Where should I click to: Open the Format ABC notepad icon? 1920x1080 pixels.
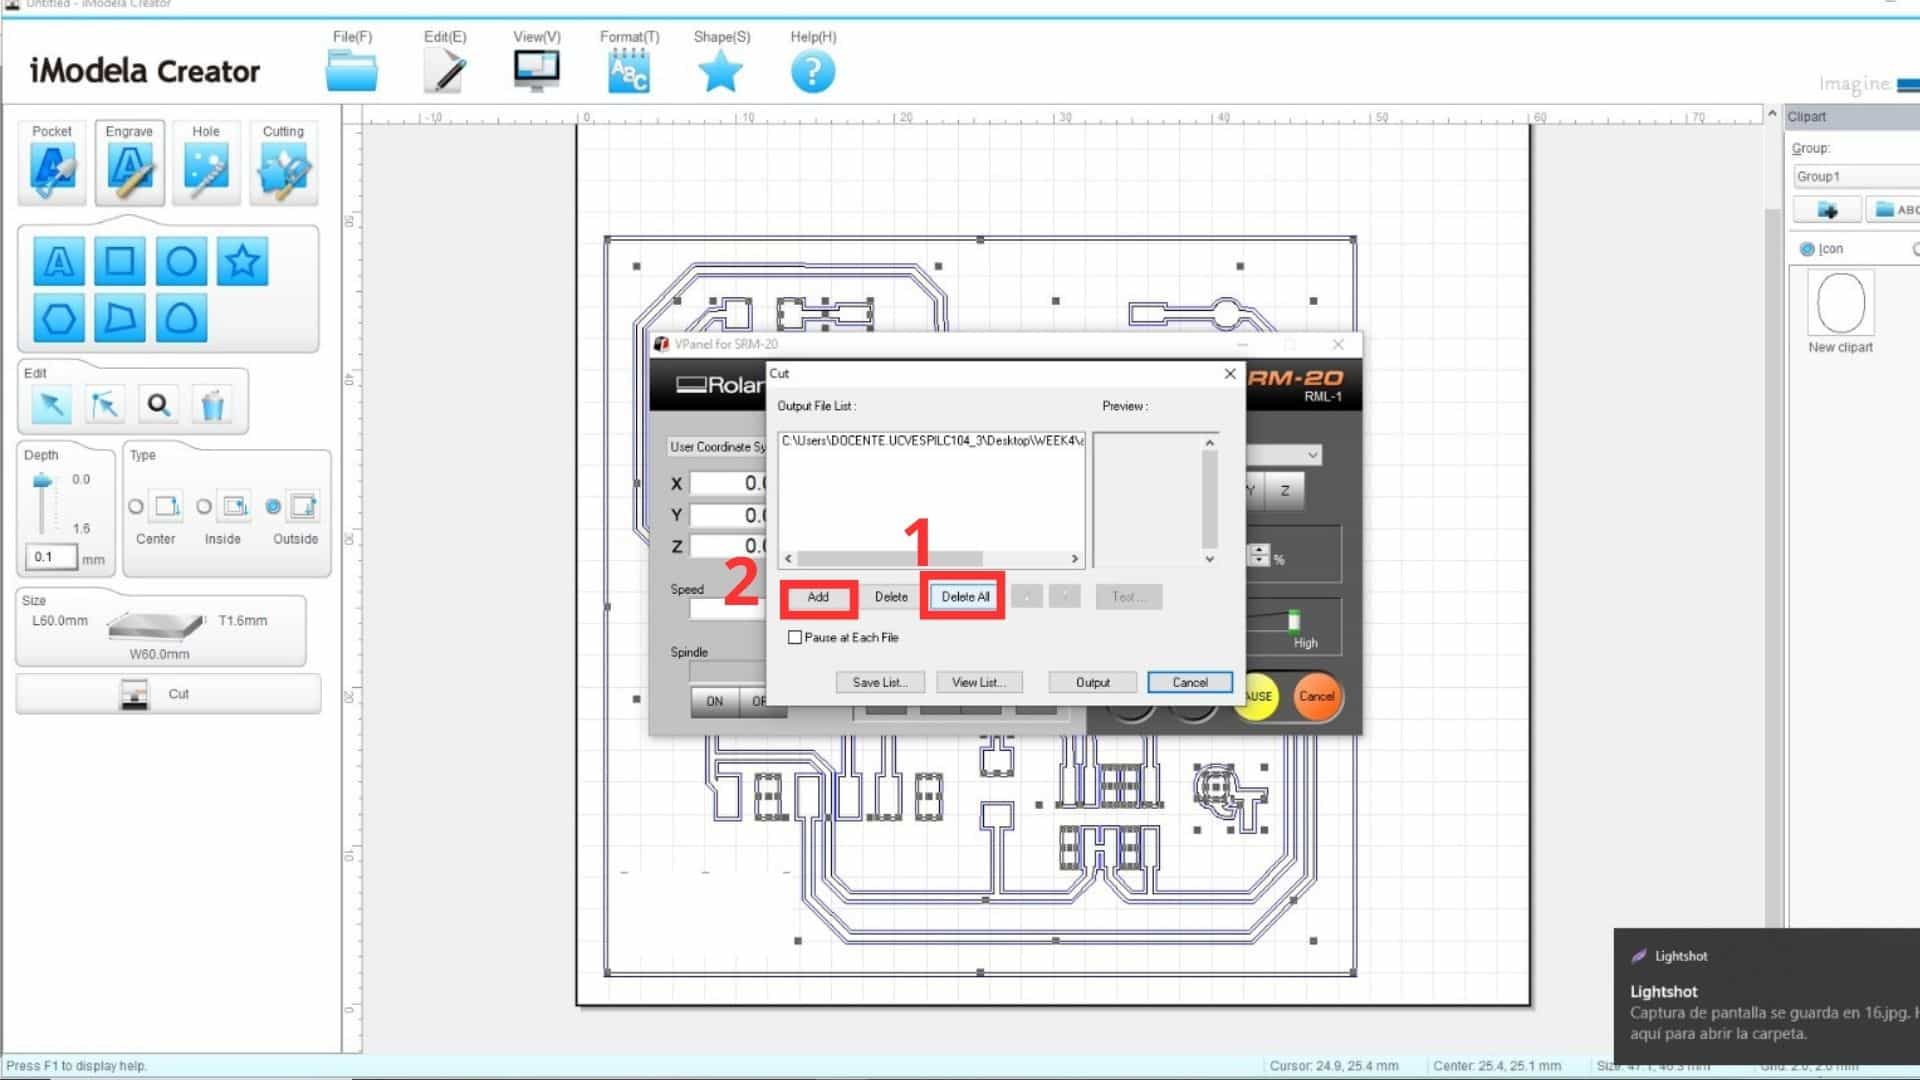(629, 71)
